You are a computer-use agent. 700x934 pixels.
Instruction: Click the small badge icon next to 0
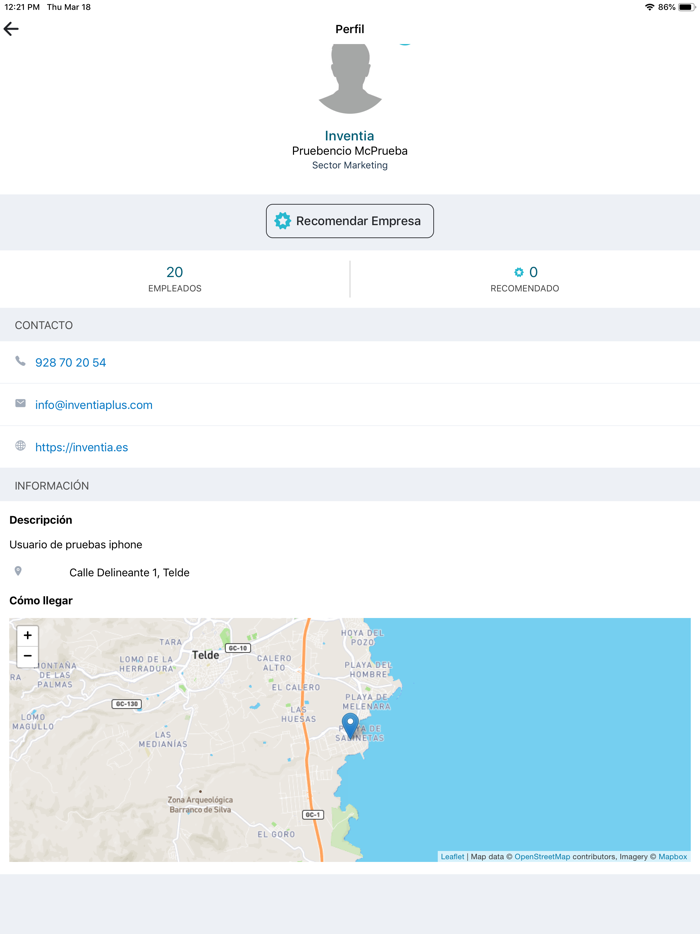(519, 272)
